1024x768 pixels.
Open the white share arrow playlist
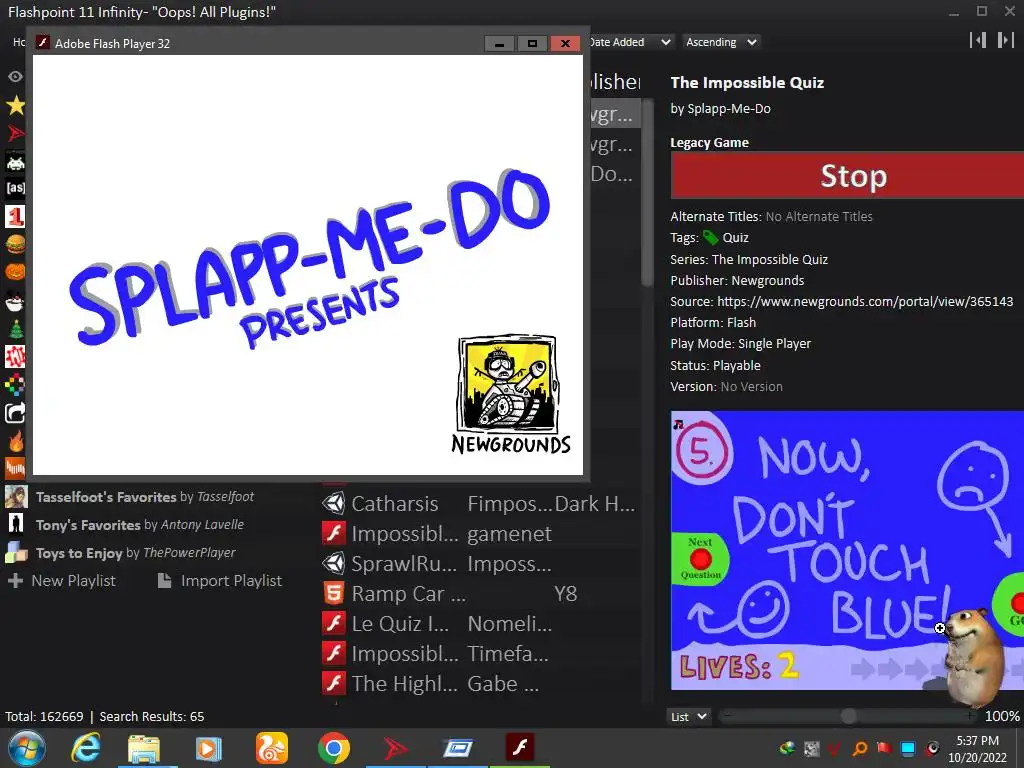[x=15, y=413]
